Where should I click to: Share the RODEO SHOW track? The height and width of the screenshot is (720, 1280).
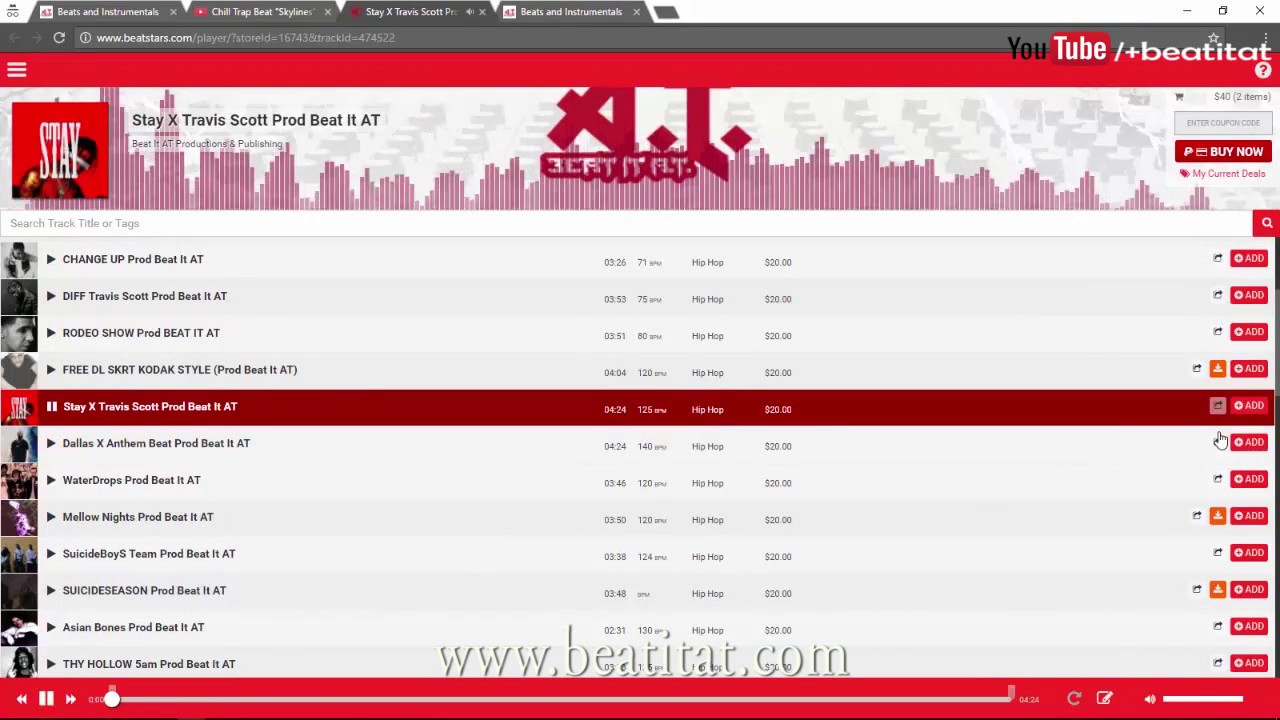click(x=1217, y=332)
